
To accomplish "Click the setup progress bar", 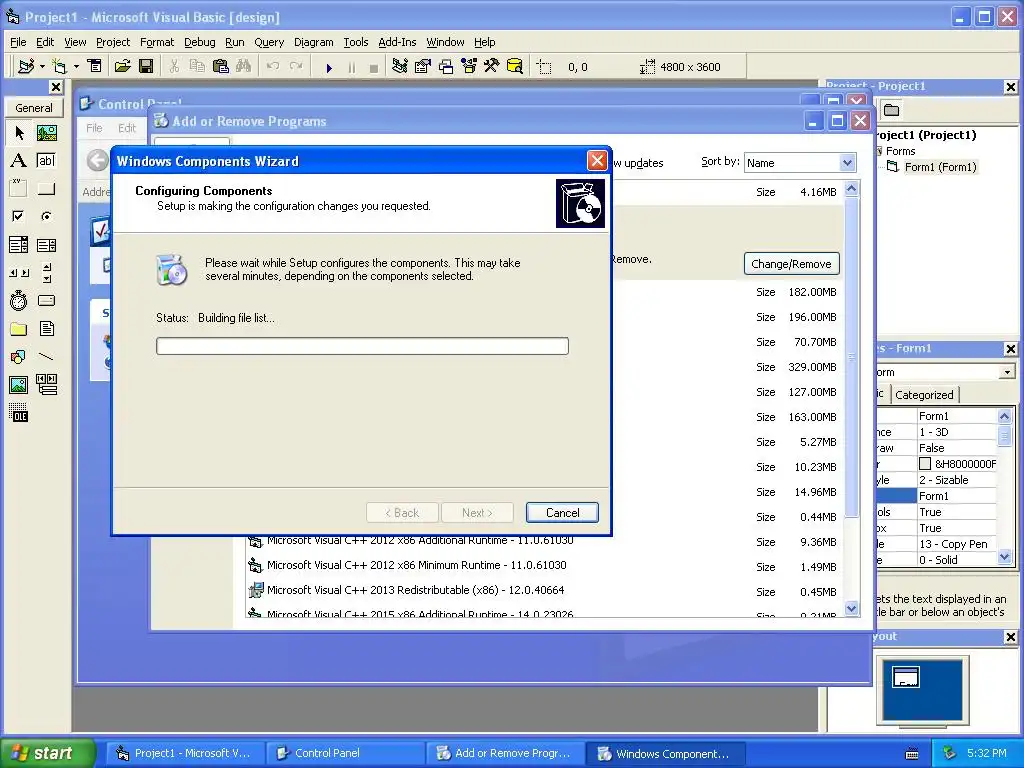I will [362, 346].
